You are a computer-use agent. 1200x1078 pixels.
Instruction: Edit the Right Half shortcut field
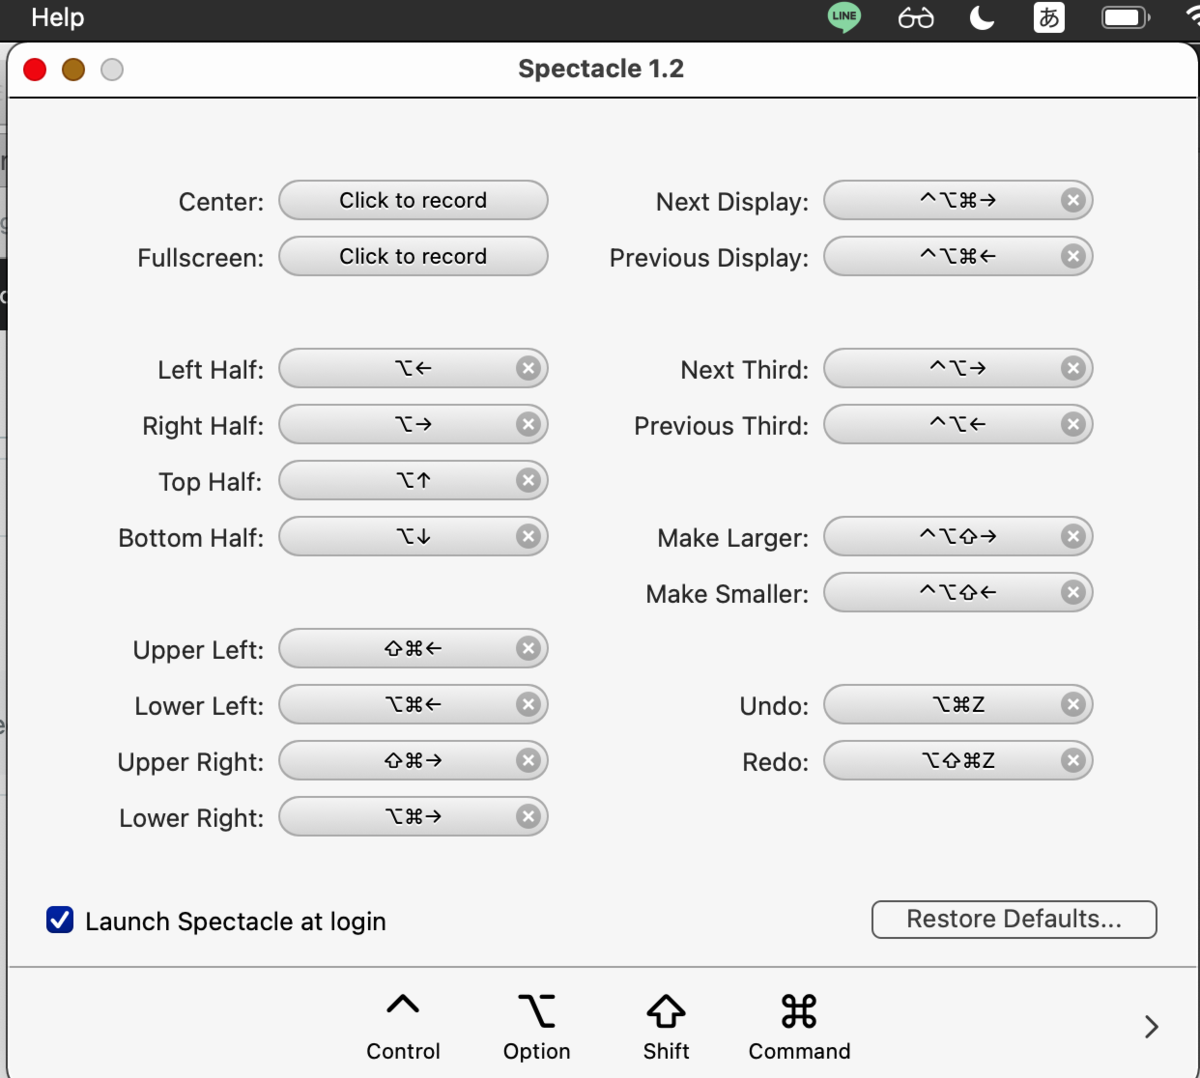413,424
